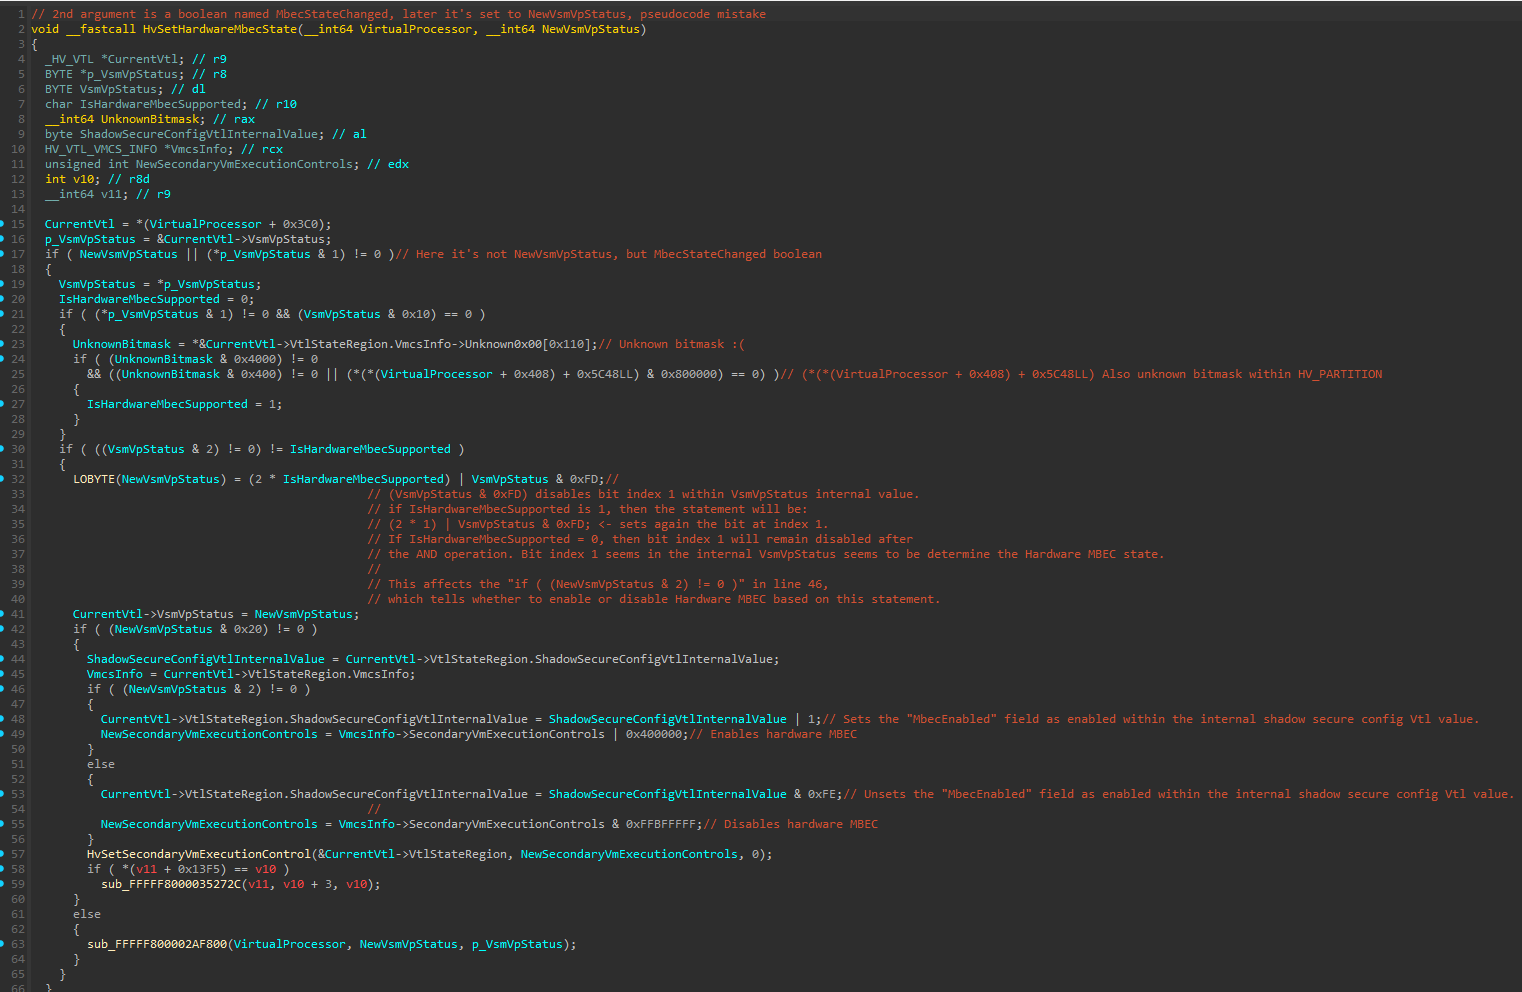Click the Unknown0x00 field access

tap(504, 344)
